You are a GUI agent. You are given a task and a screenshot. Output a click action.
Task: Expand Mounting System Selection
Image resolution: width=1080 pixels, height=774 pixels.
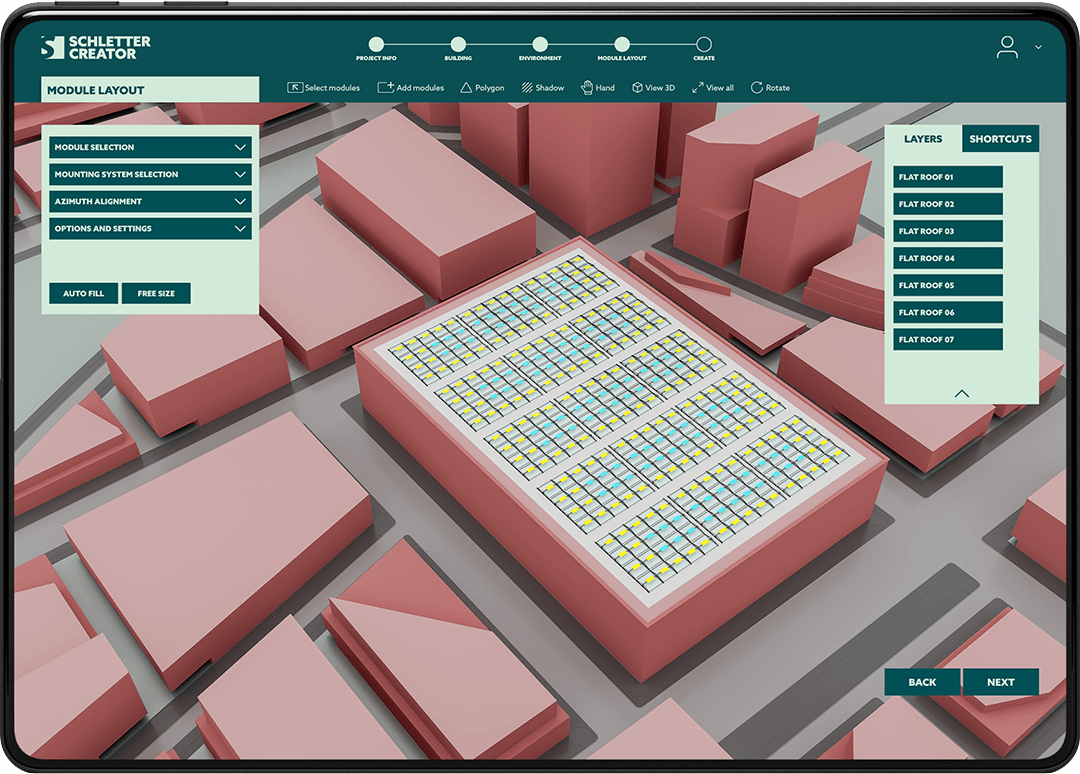(150, 174)
